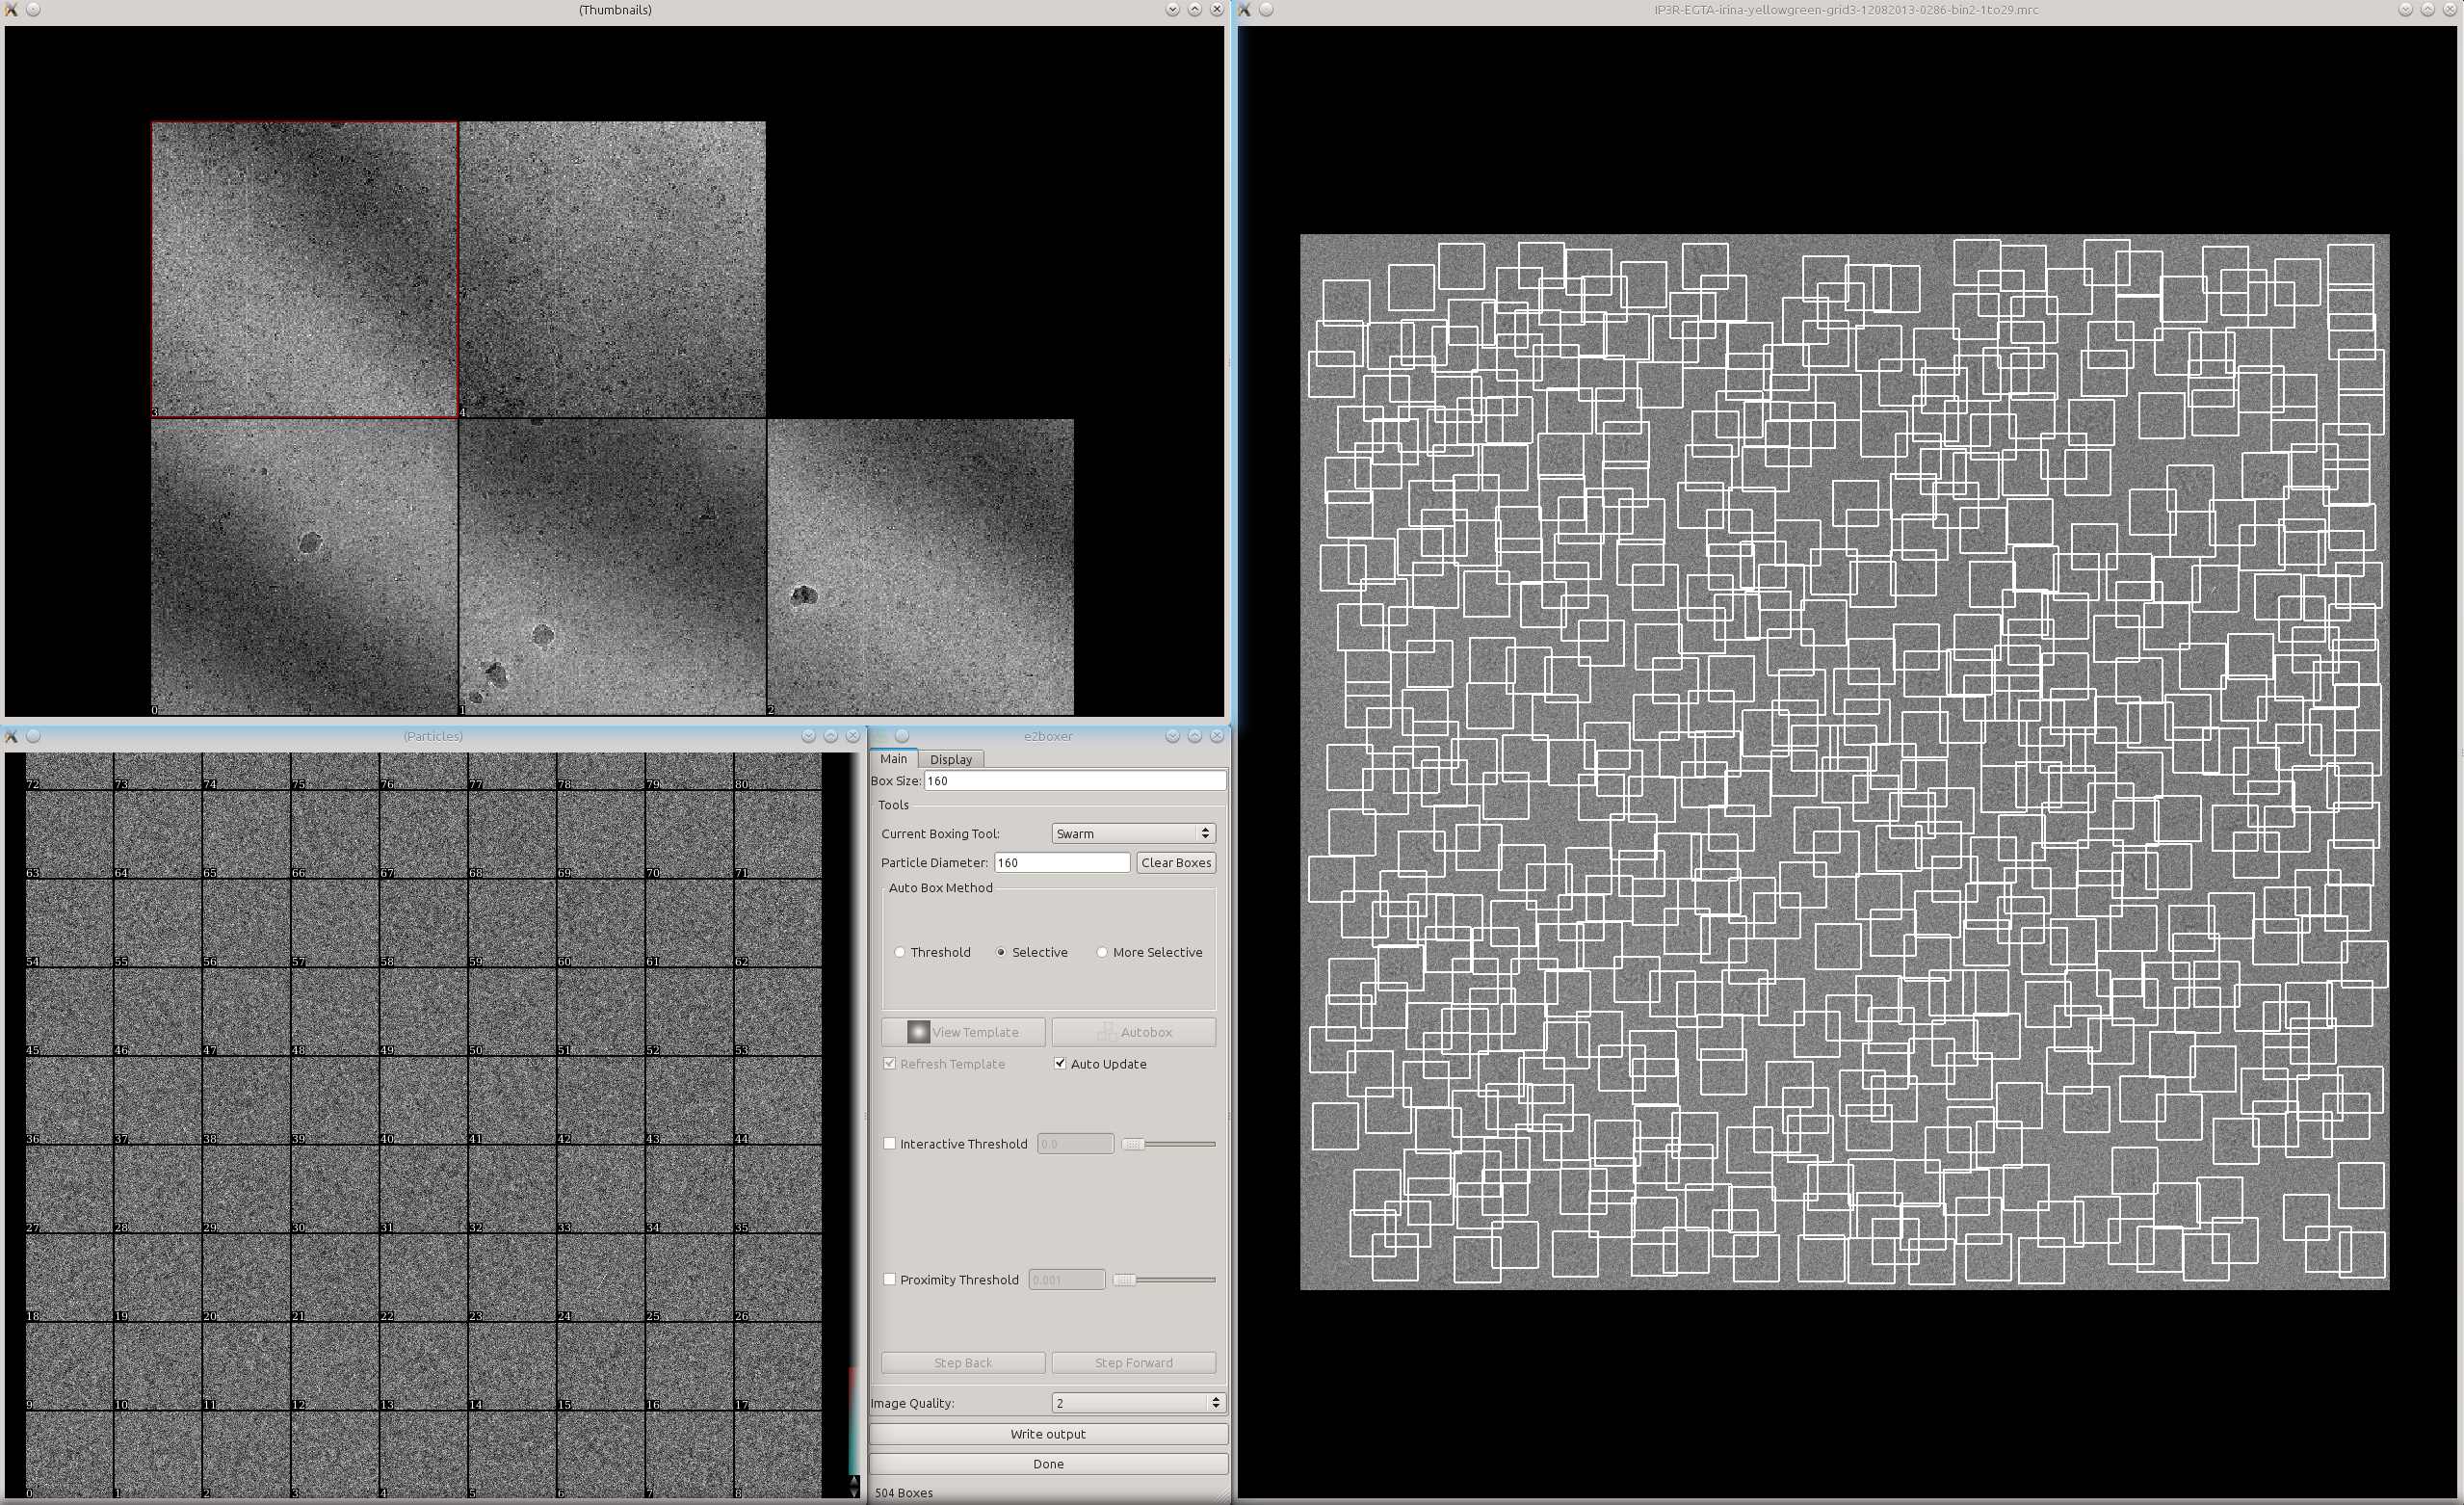This screenshot has height=1505, width=2464.
Task: Open the Current Boxing Tool Swarm dropdown
Action: click(1133, 834)
